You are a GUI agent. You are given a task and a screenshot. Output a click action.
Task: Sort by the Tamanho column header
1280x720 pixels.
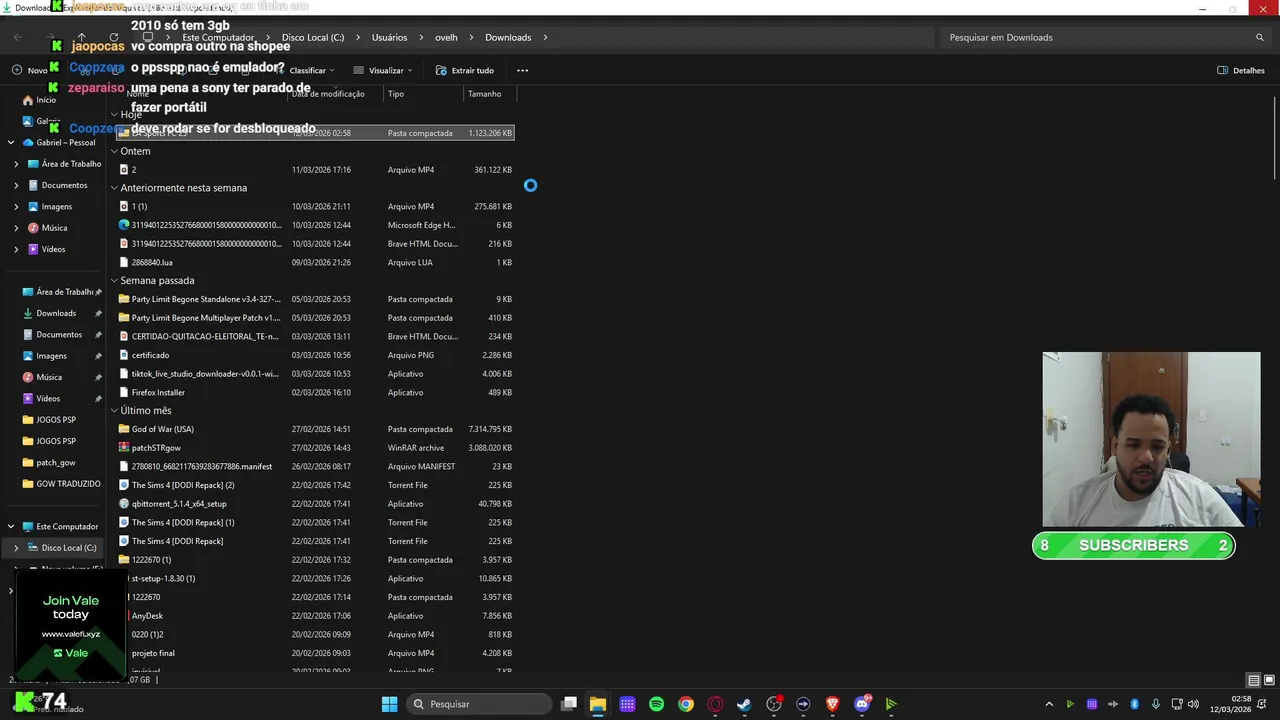485,94
